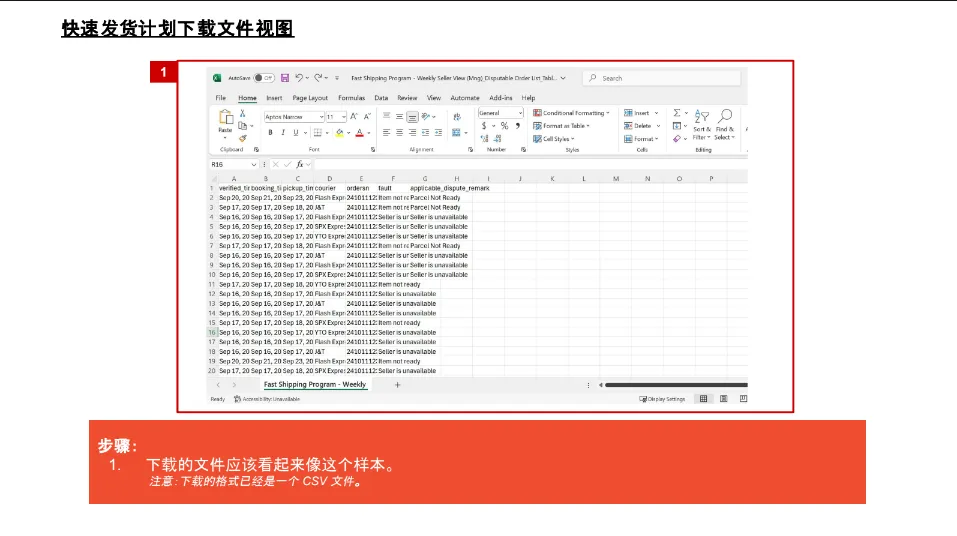957x536 pixels.
Task: Toggle Underline formatting
Action: [x=296, y=132]
